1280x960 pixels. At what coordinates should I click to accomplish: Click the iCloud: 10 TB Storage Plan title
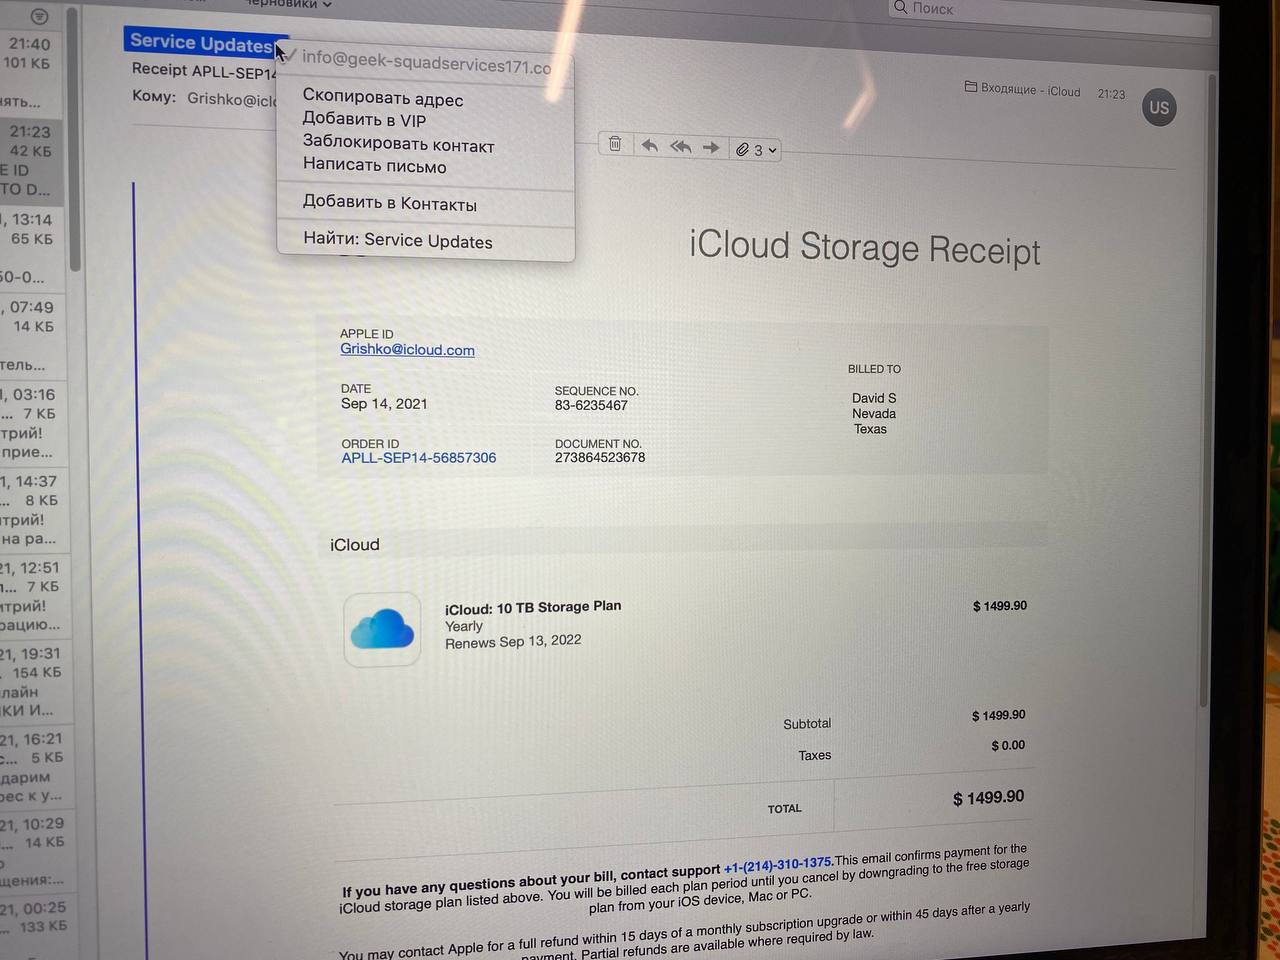[x=533, y=607]
